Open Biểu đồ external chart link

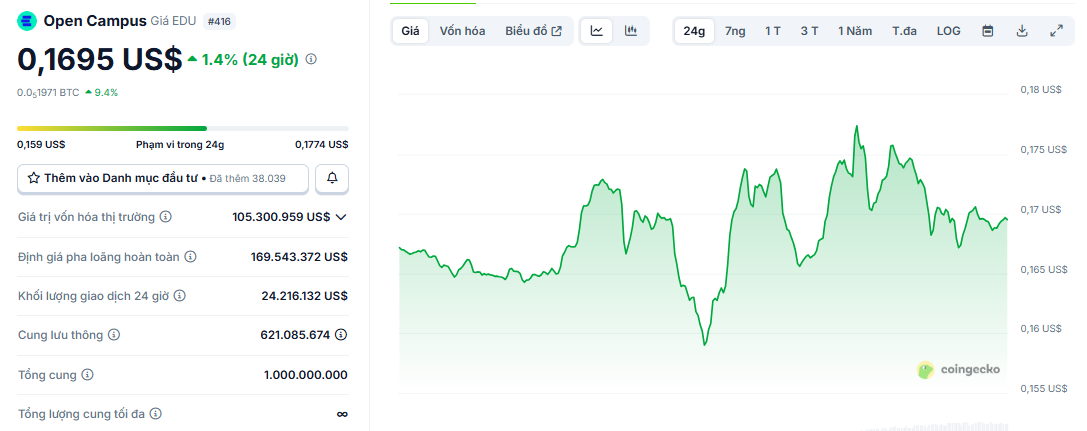533,31
